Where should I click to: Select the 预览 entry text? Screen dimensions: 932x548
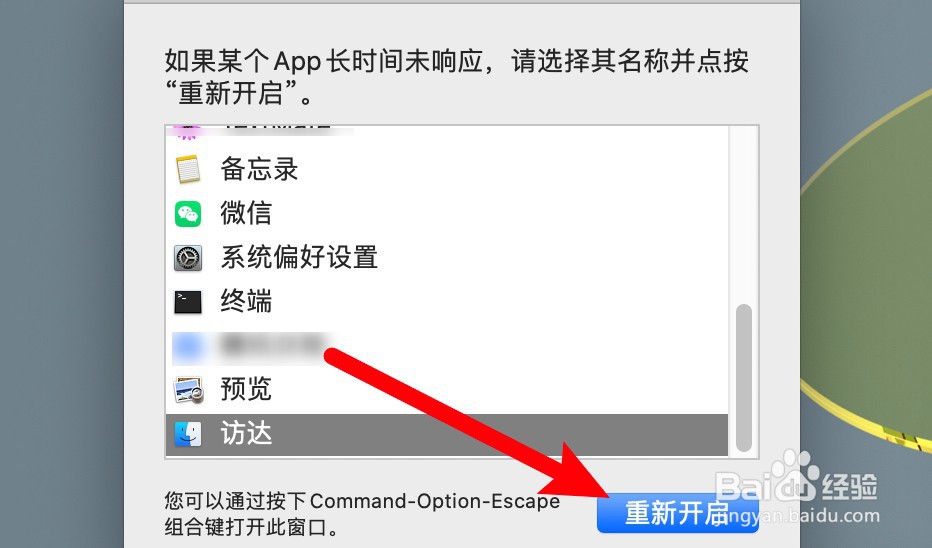(246, 389)
